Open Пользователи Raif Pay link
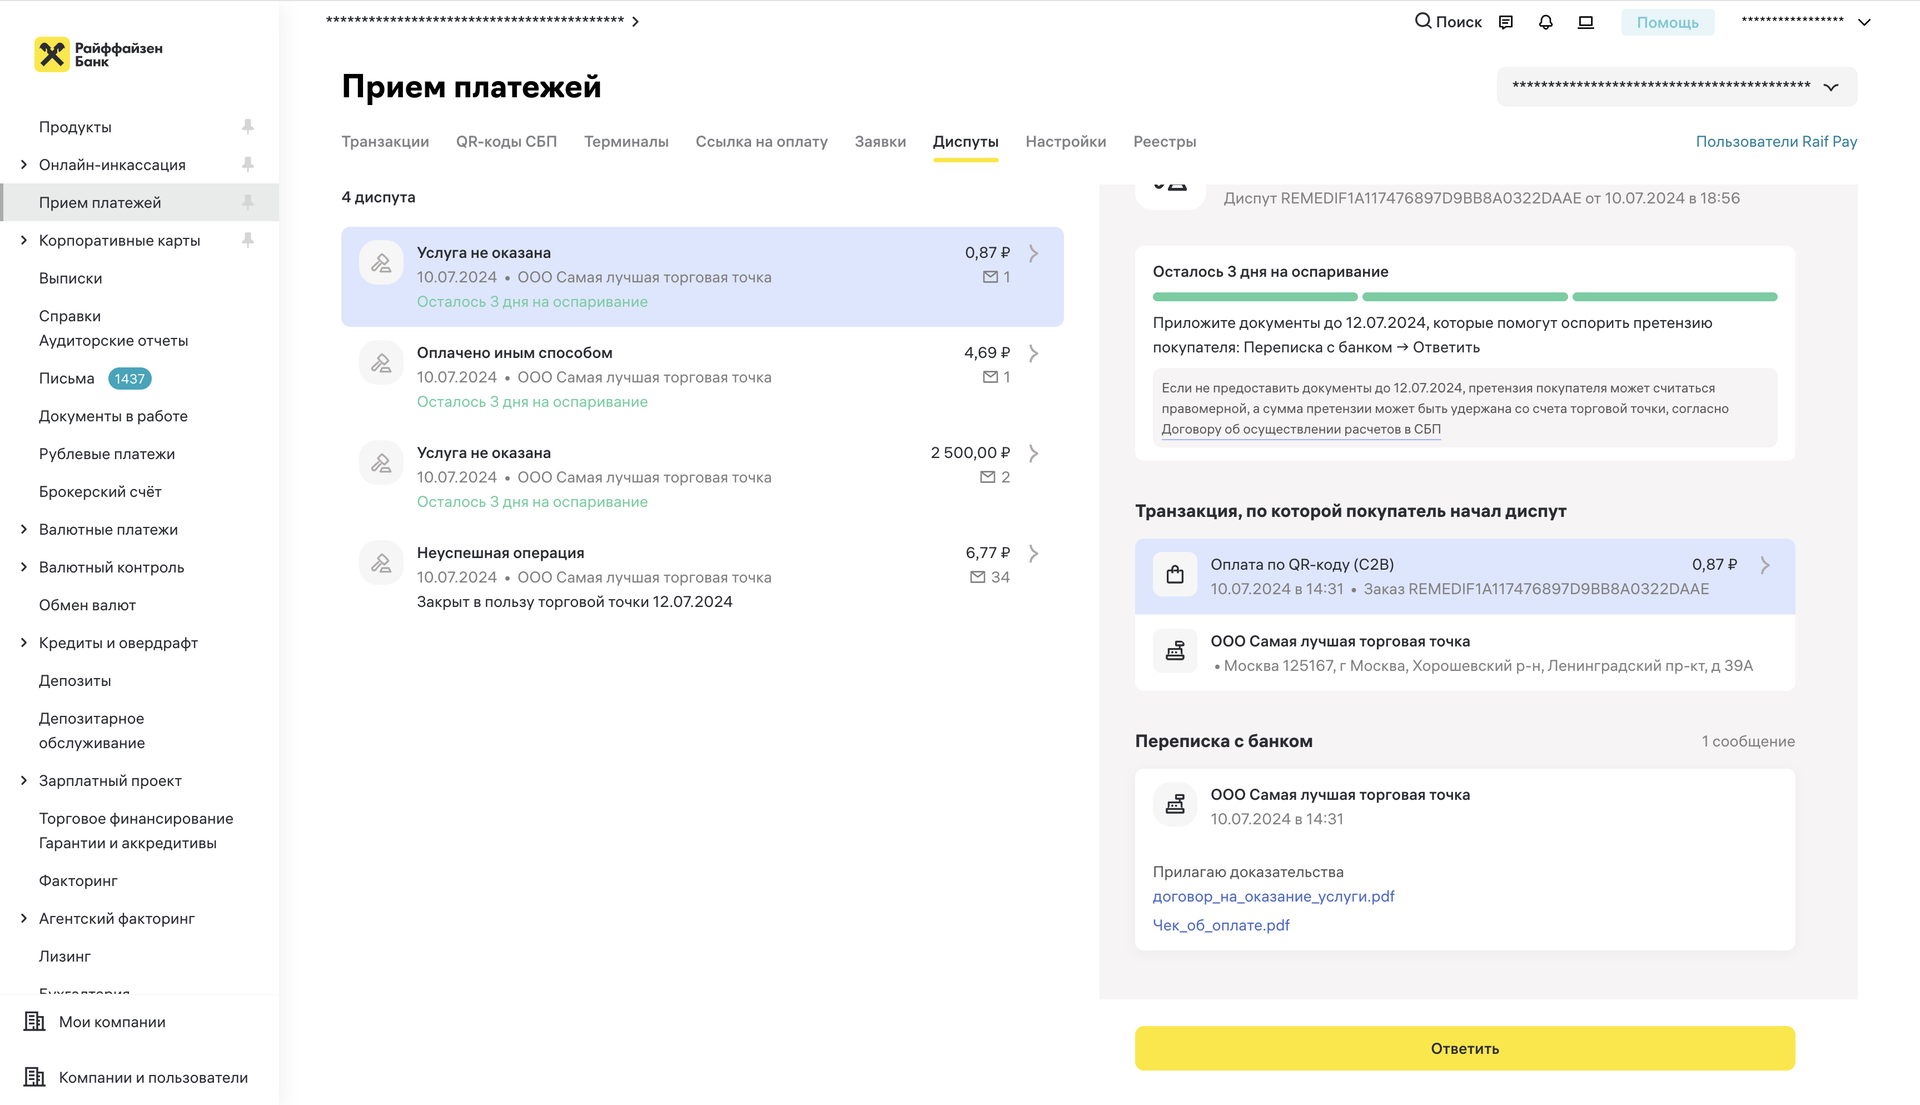Viewport: 1920px width, 1105px height. [x=1777, y=141]
